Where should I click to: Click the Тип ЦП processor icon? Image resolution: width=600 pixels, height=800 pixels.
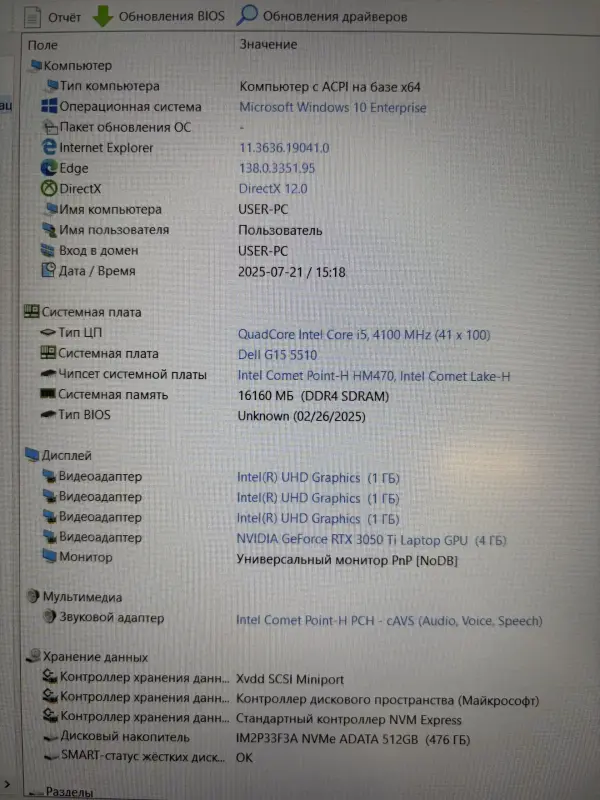[48, 332]
